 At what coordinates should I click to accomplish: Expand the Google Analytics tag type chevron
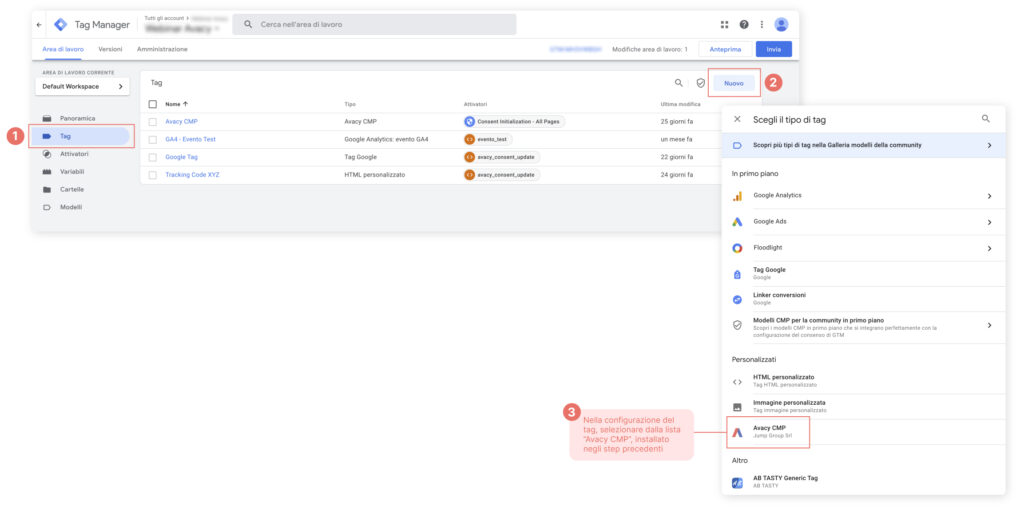(x=989, y=196)
